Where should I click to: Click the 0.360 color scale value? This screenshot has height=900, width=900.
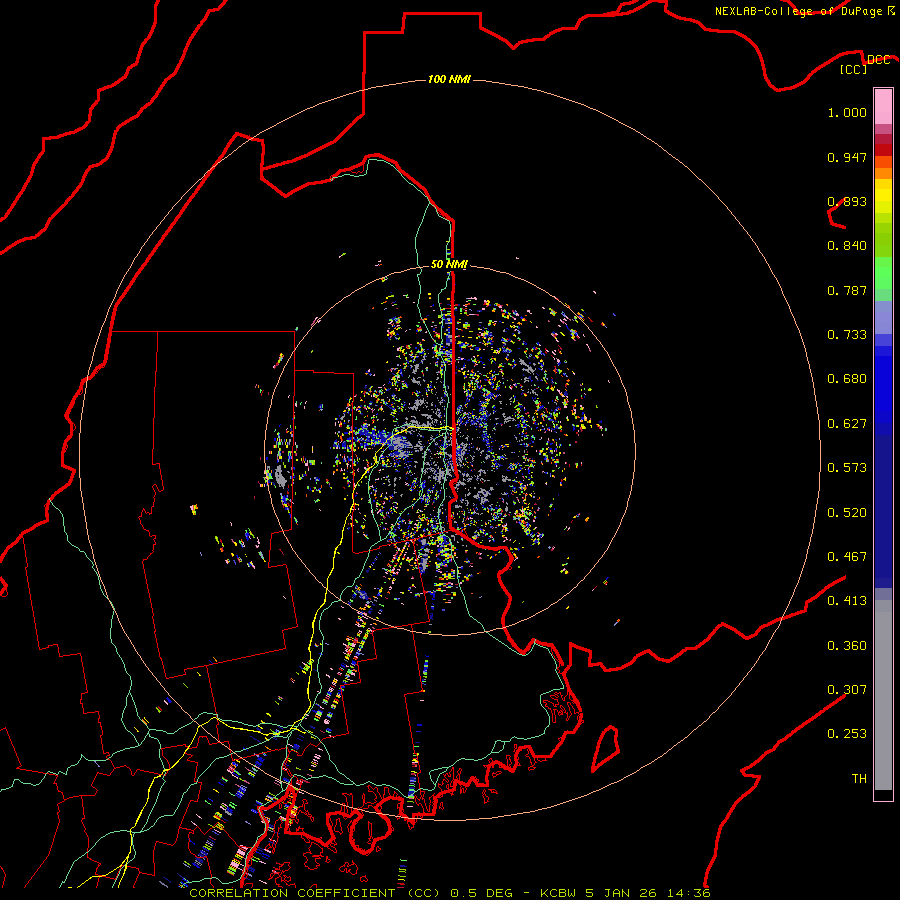[847, 646]
